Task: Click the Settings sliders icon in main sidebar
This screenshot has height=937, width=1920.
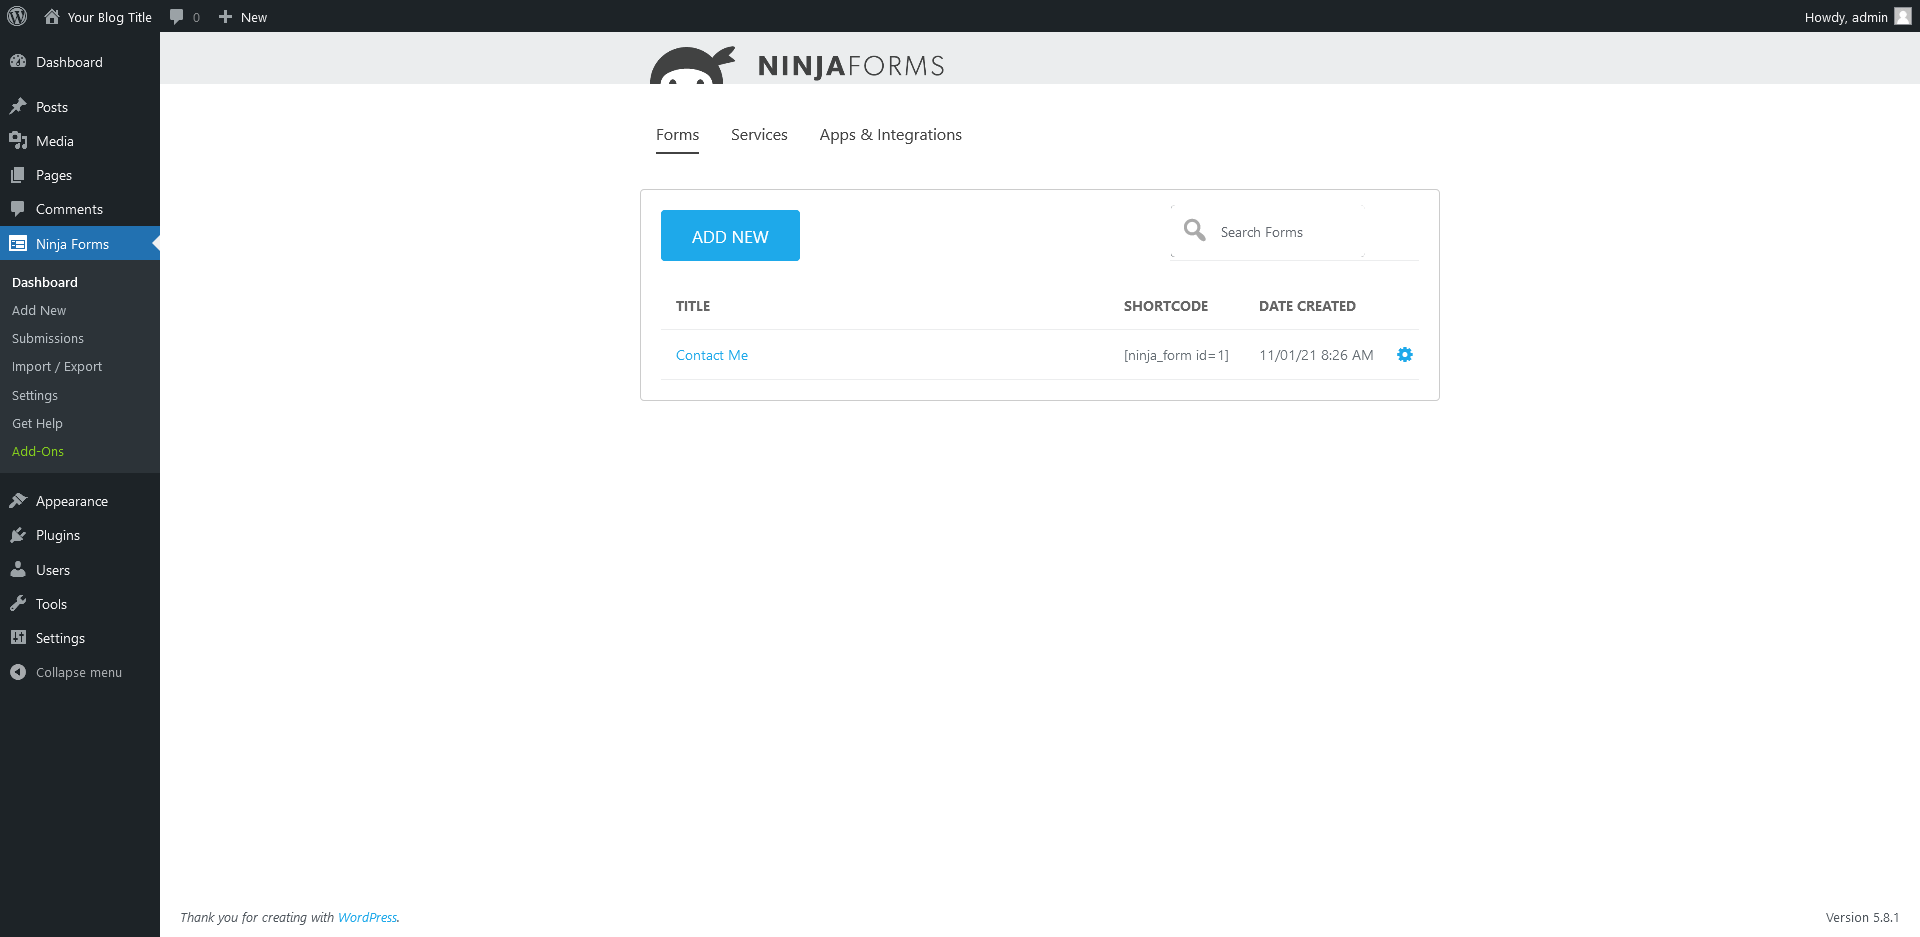Action: tap(18, 637)
